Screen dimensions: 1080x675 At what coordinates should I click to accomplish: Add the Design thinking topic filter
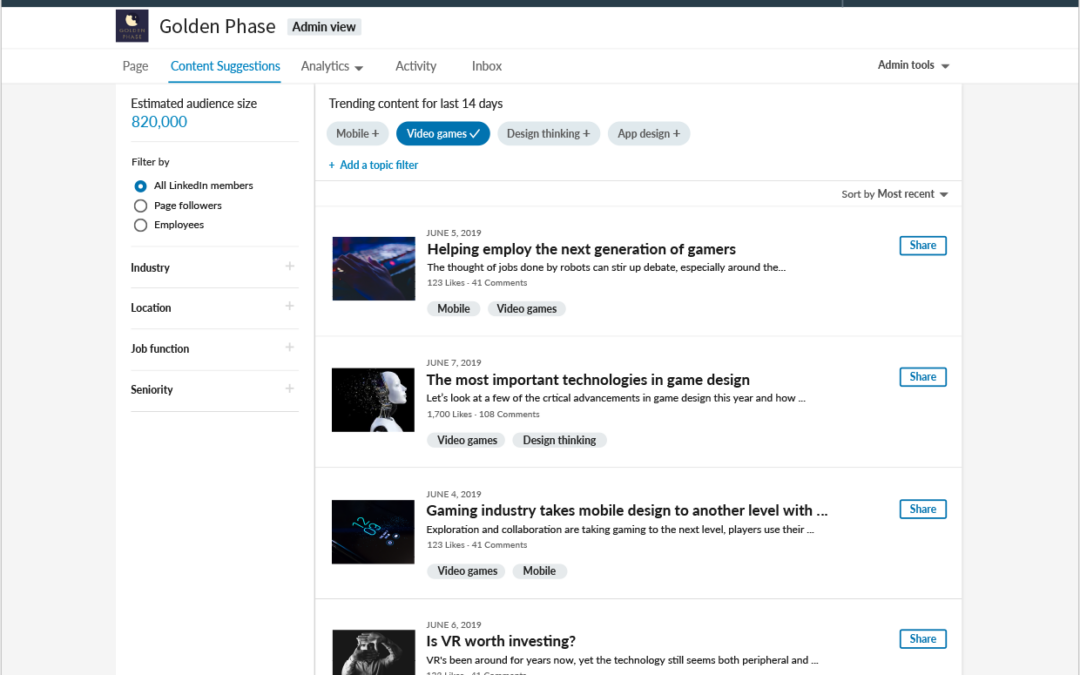point(548,133)
